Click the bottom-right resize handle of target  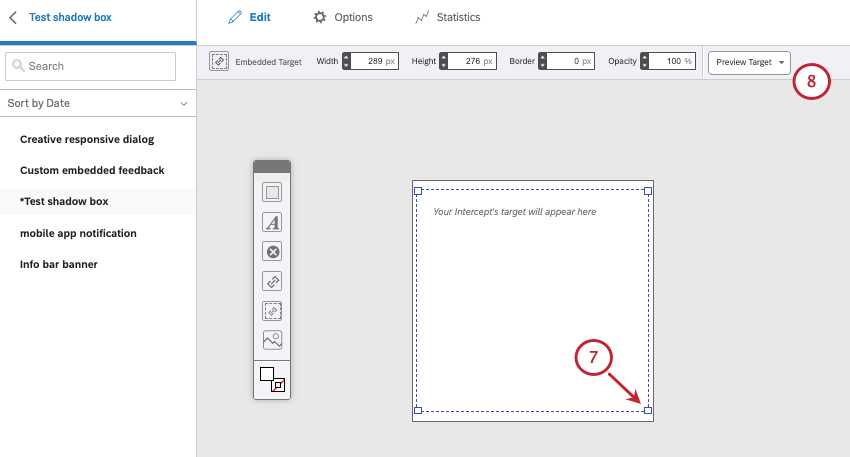tap(648, 410)
